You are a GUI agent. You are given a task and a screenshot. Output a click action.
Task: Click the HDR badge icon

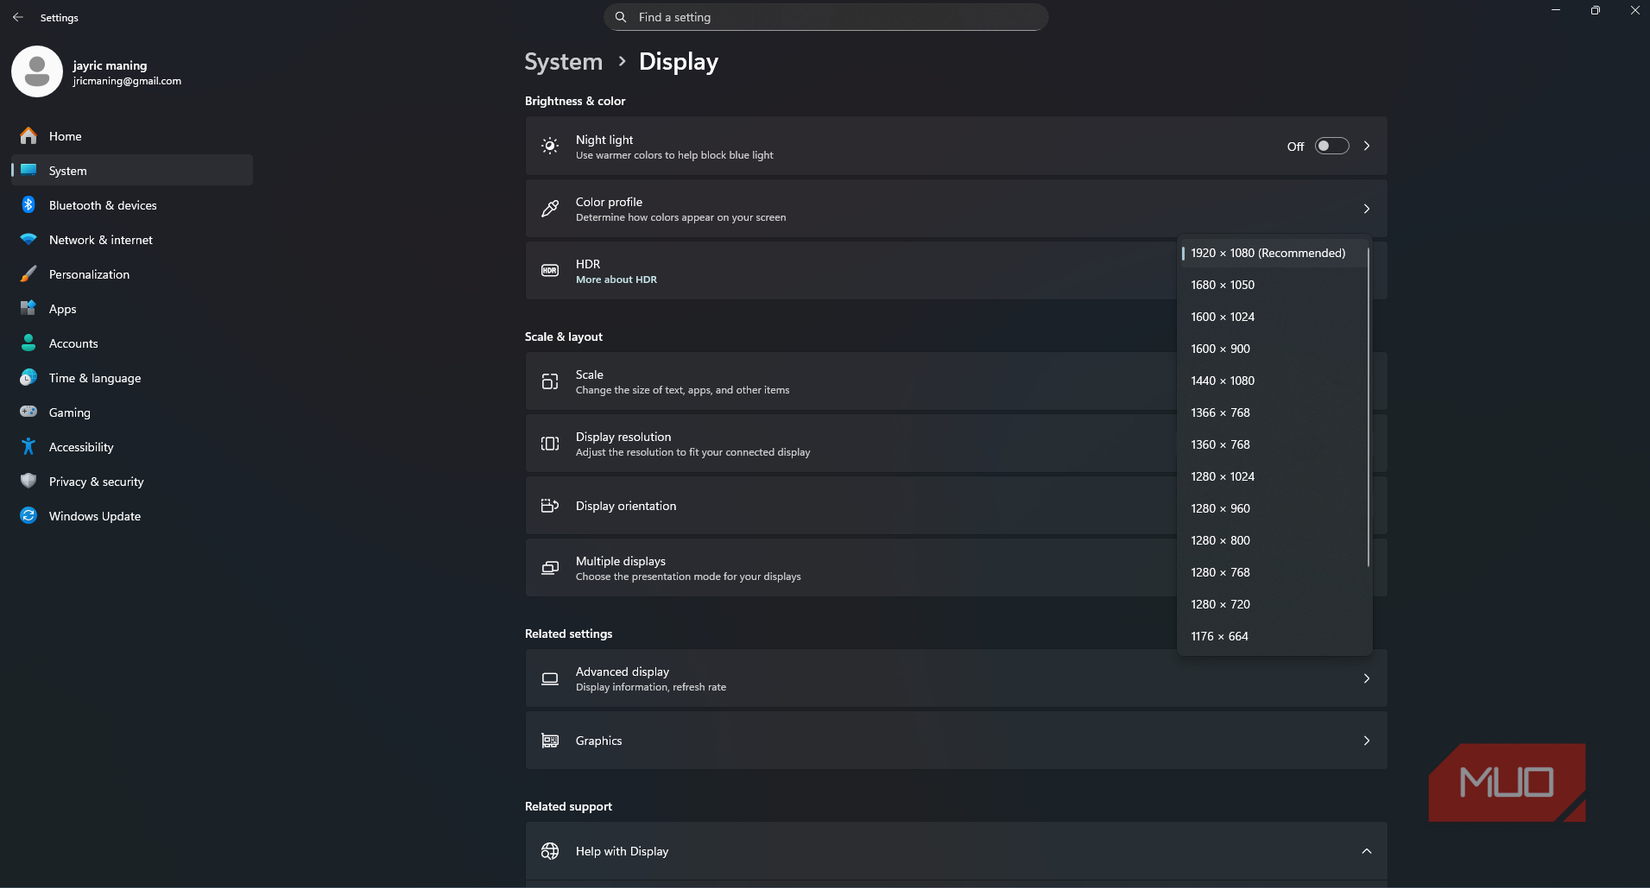[550, 270]
